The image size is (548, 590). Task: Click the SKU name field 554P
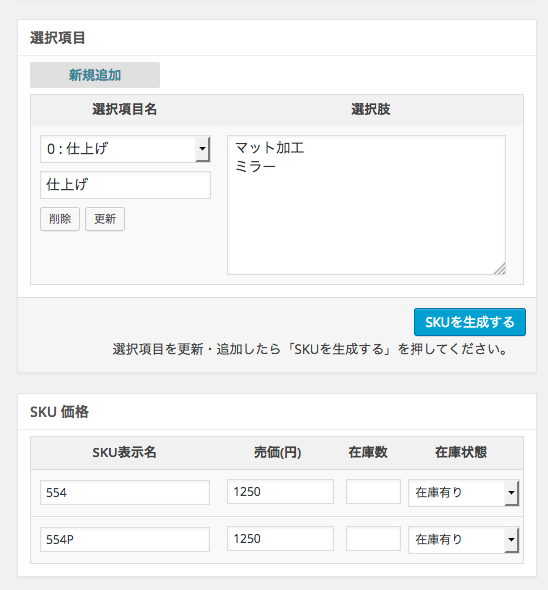pyautogui.click(x=125, y=539)
